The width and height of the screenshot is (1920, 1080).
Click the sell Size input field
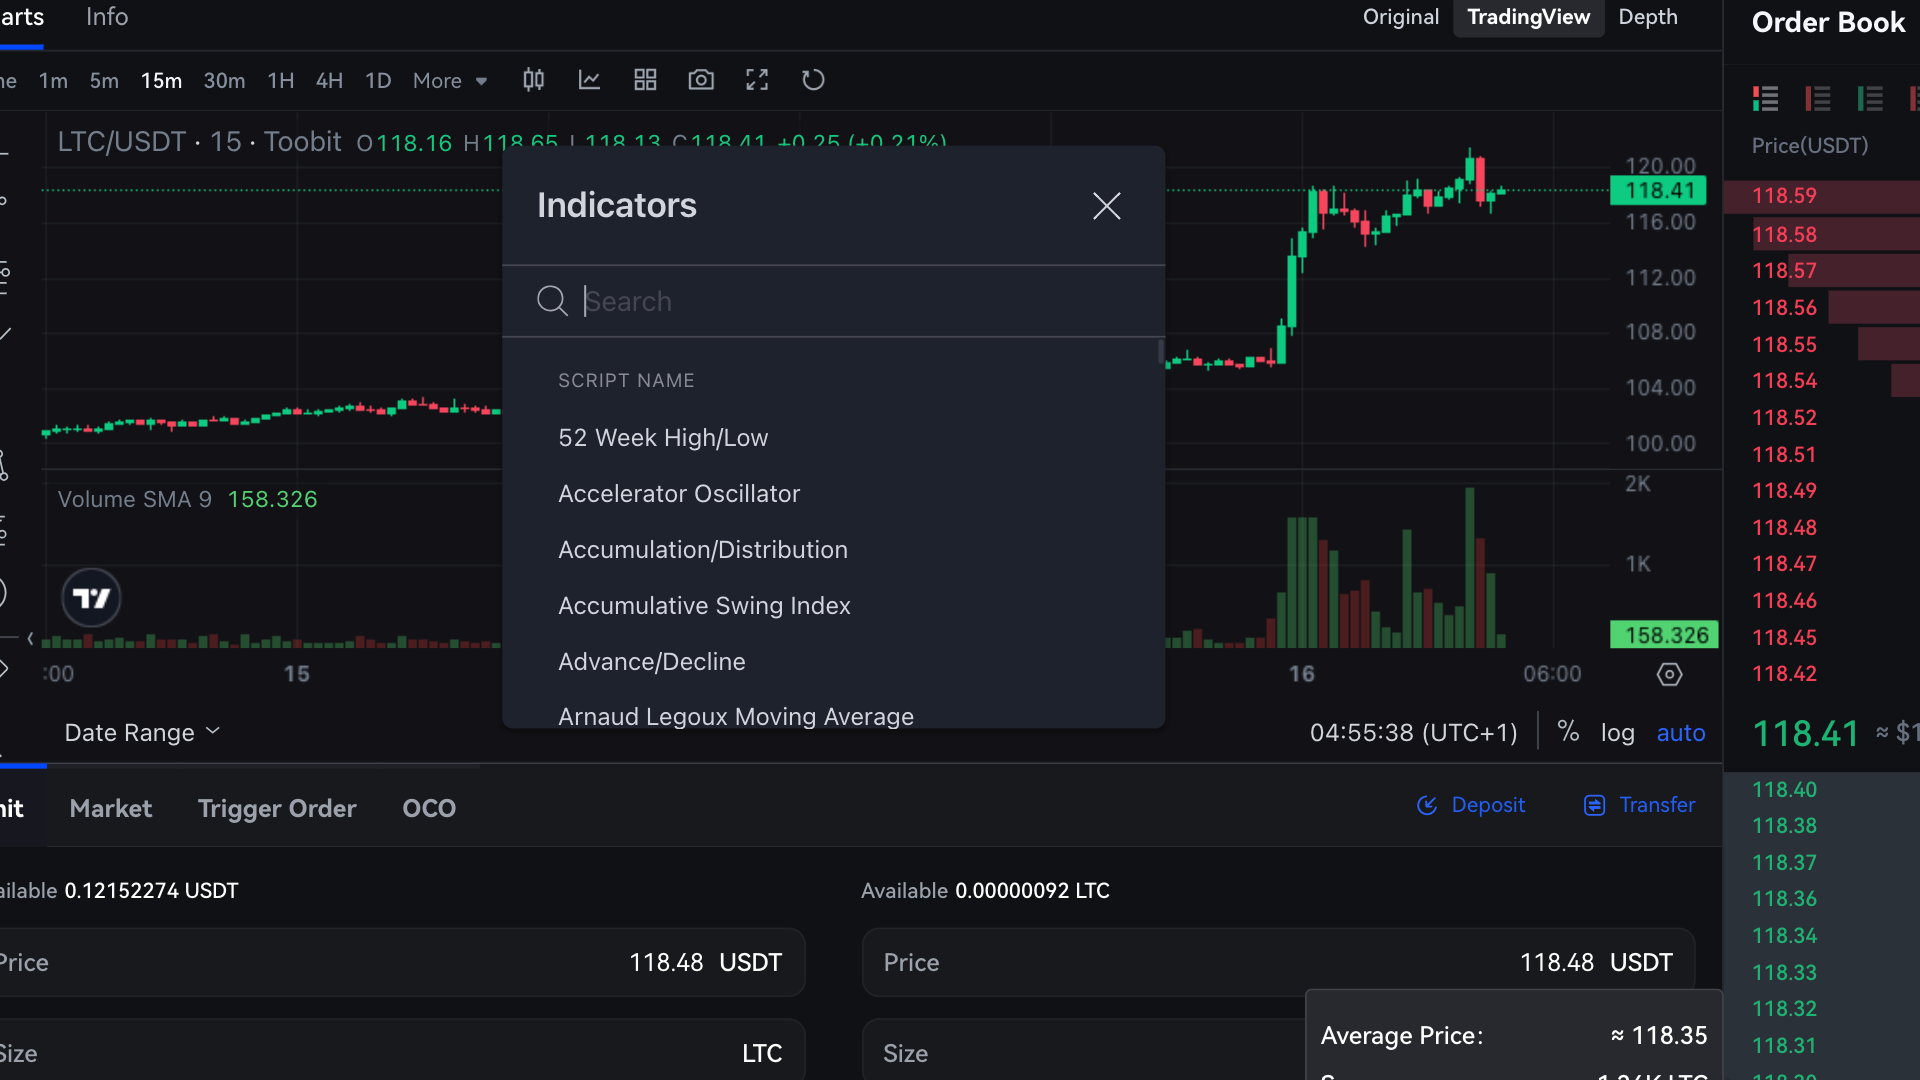tap(1084, 1050)
